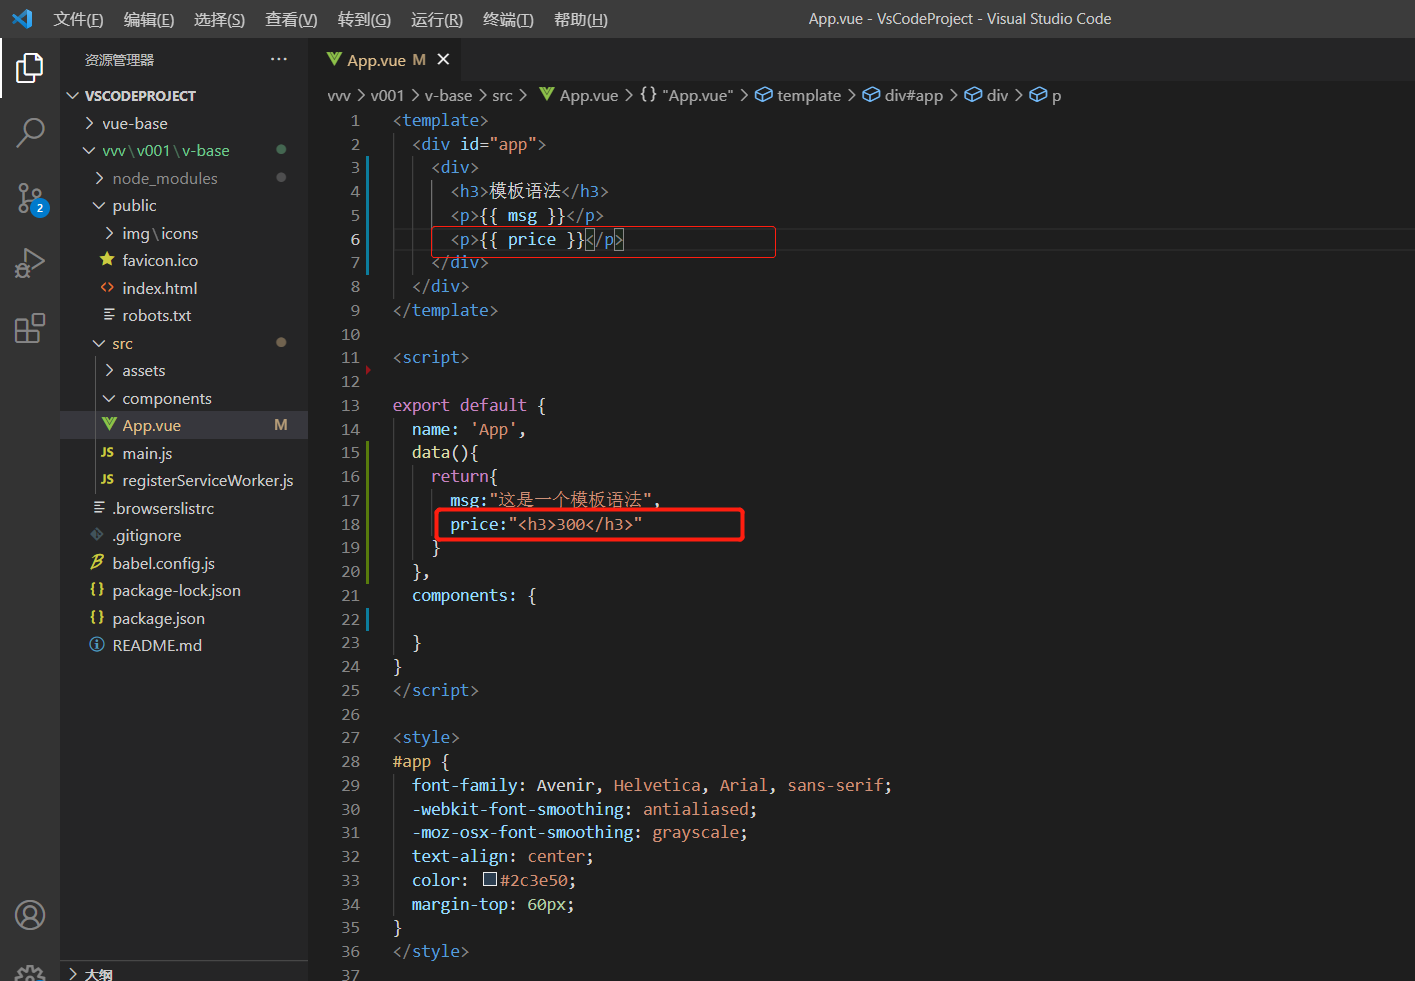Open the Run and Debug view
Screen dimensions: 1415x981
(30, 263)
